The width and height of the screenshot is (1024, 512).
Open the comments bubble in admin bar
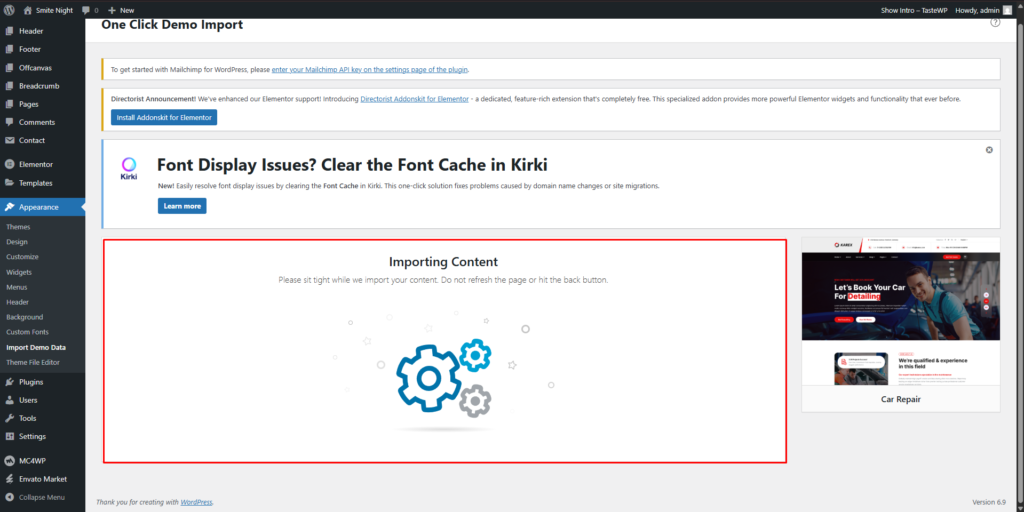pyautogui.click(x=87, y=10)
